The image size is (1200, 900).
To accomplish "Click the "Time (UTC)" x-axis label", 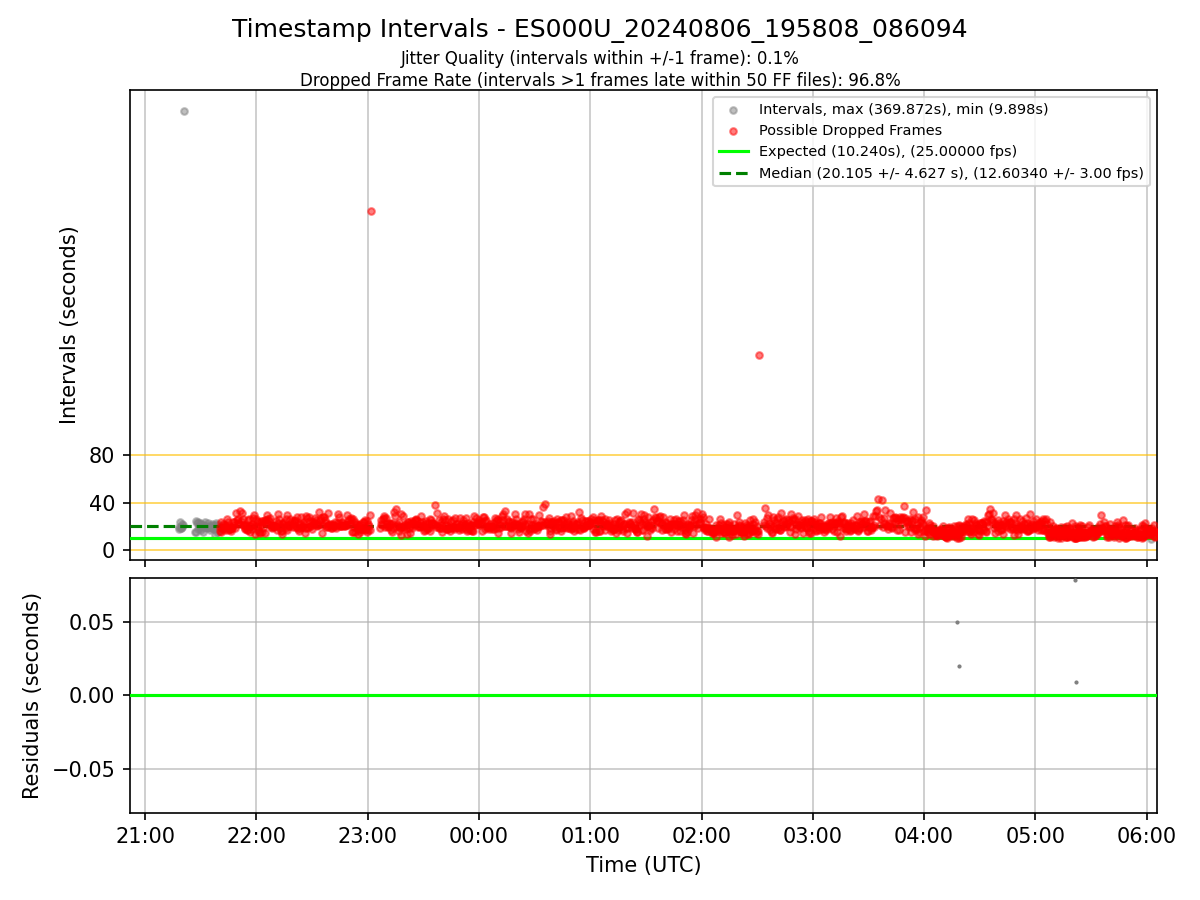I will [x=643, y=864].
